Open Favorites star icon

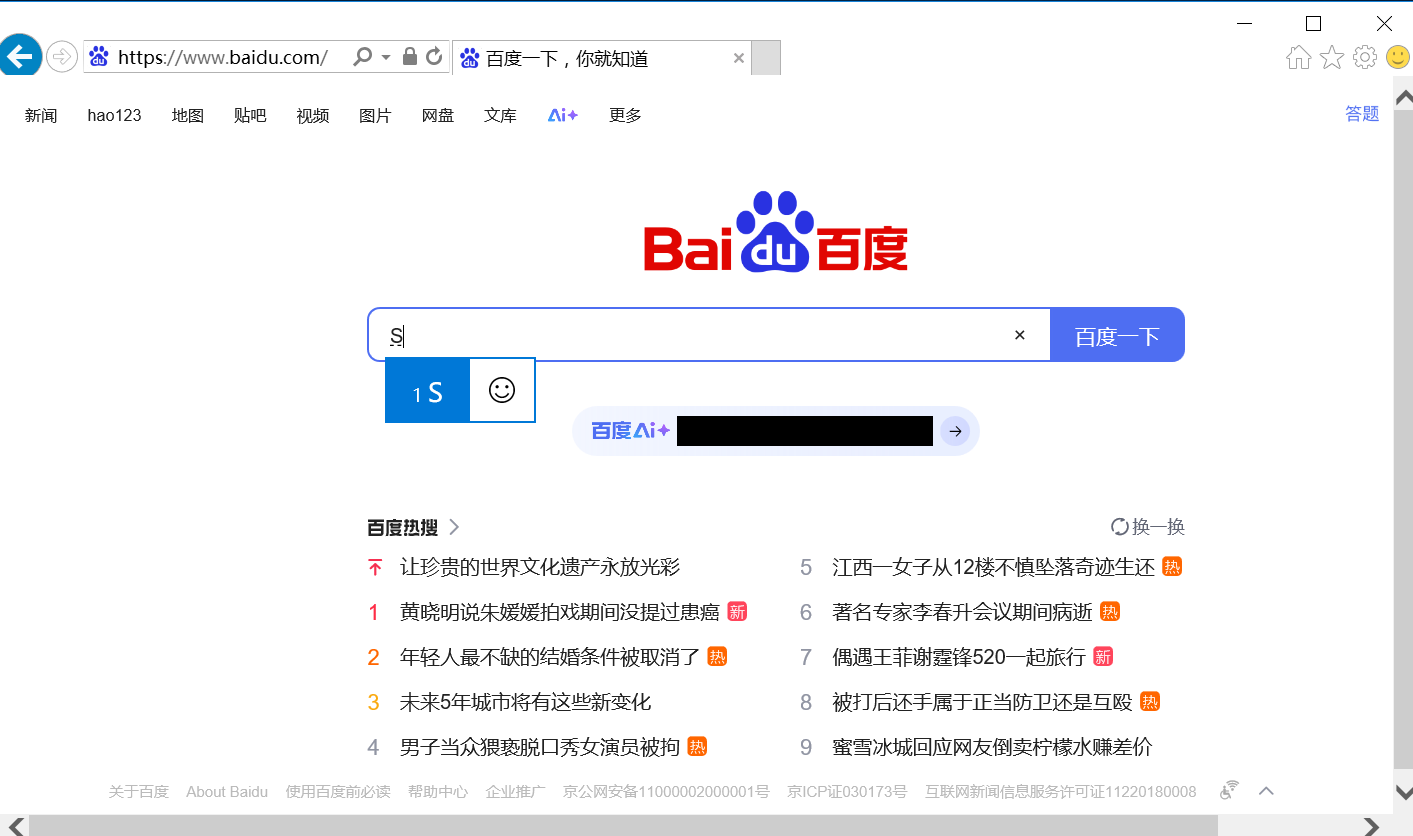[x=1332, y=57]
